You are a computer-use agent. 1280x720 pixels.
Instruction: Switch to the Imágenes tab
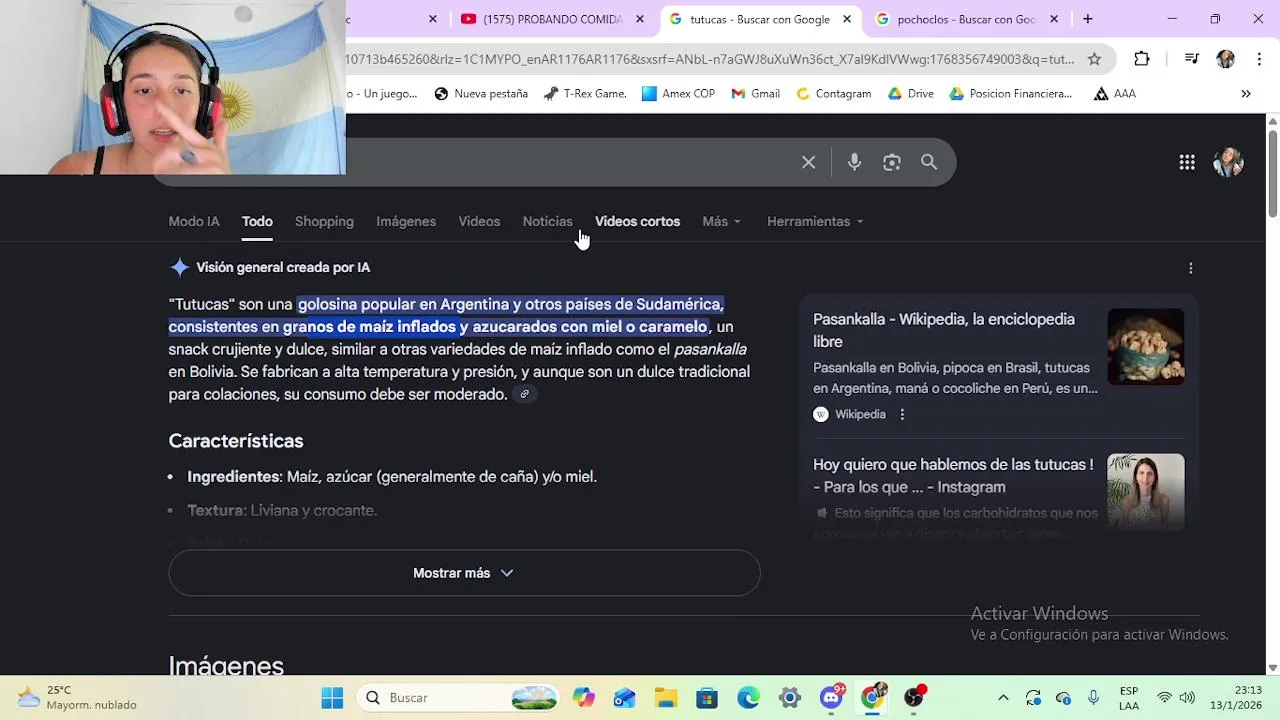[x=406, y=221]
